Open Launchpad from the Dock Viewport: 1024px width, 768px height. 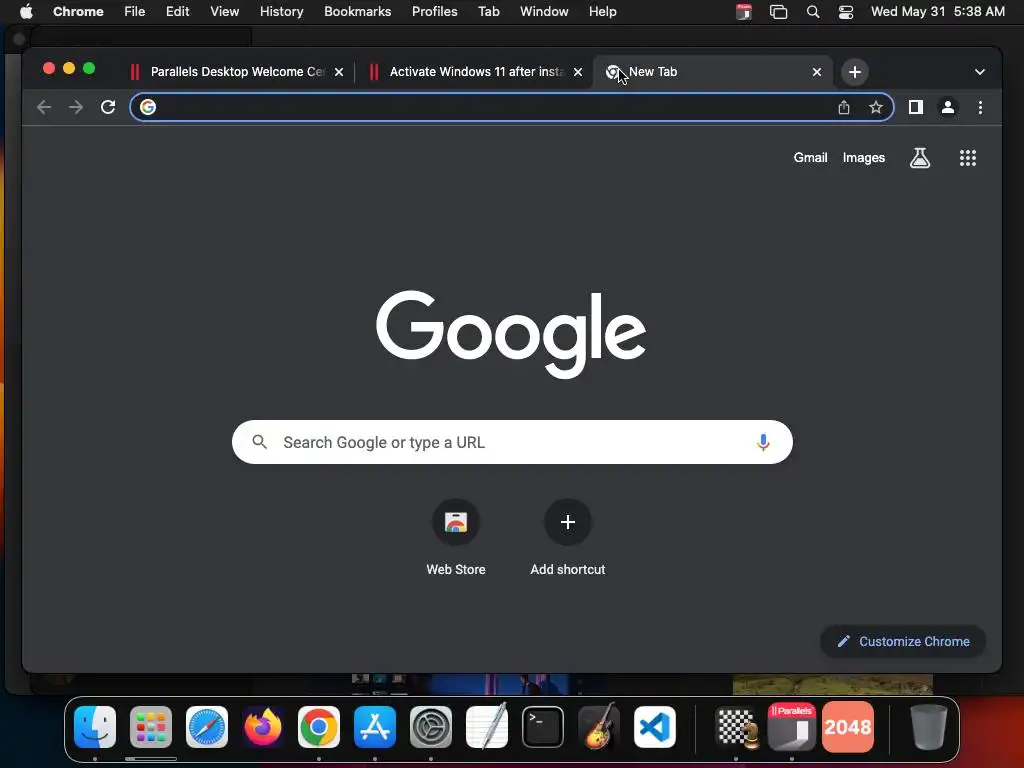(151, 727)
